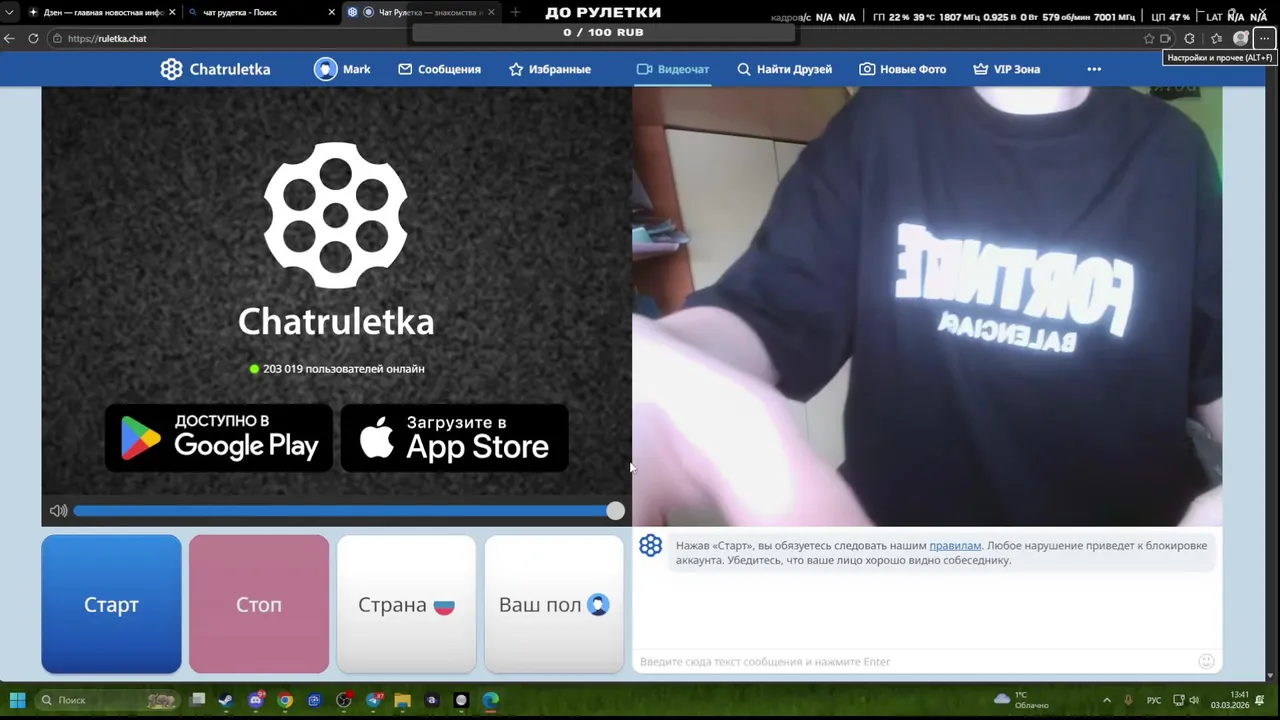1280x720 pixels.
Task: Click the chat message input field
Action: point(915,661)
